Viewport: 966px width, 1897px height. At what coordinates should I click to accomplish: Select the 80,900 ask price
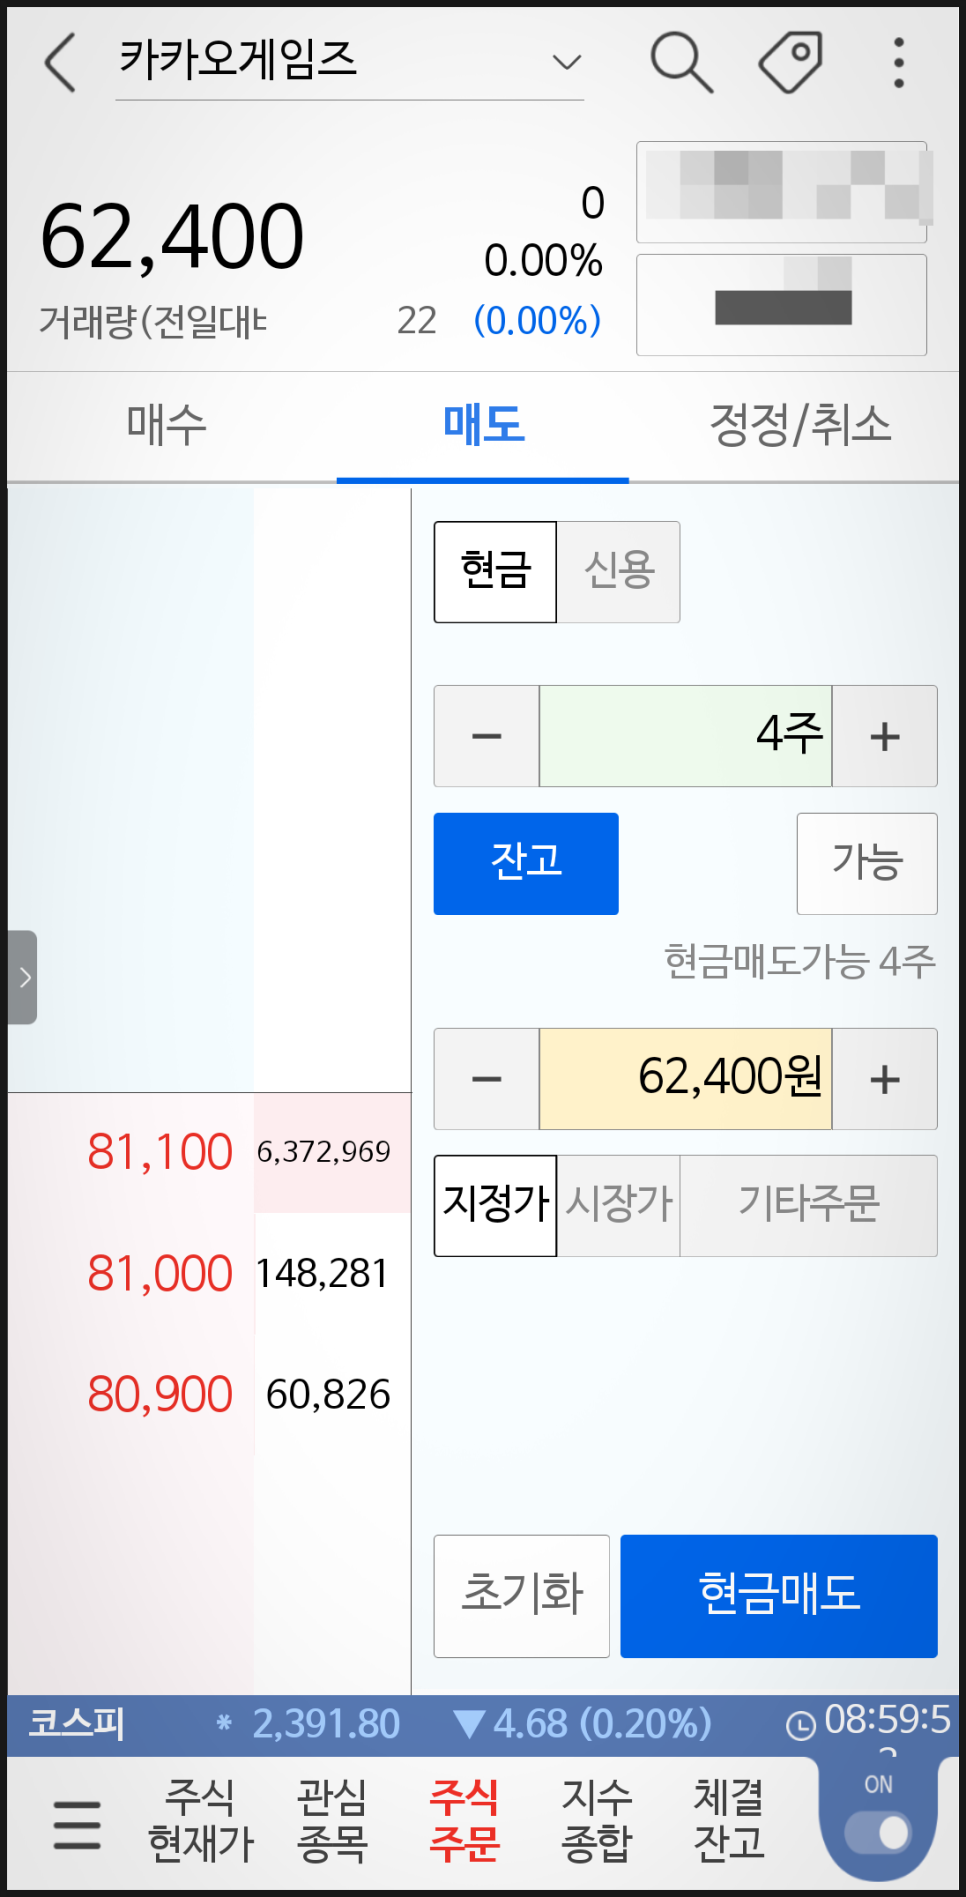click(160, 1394)
